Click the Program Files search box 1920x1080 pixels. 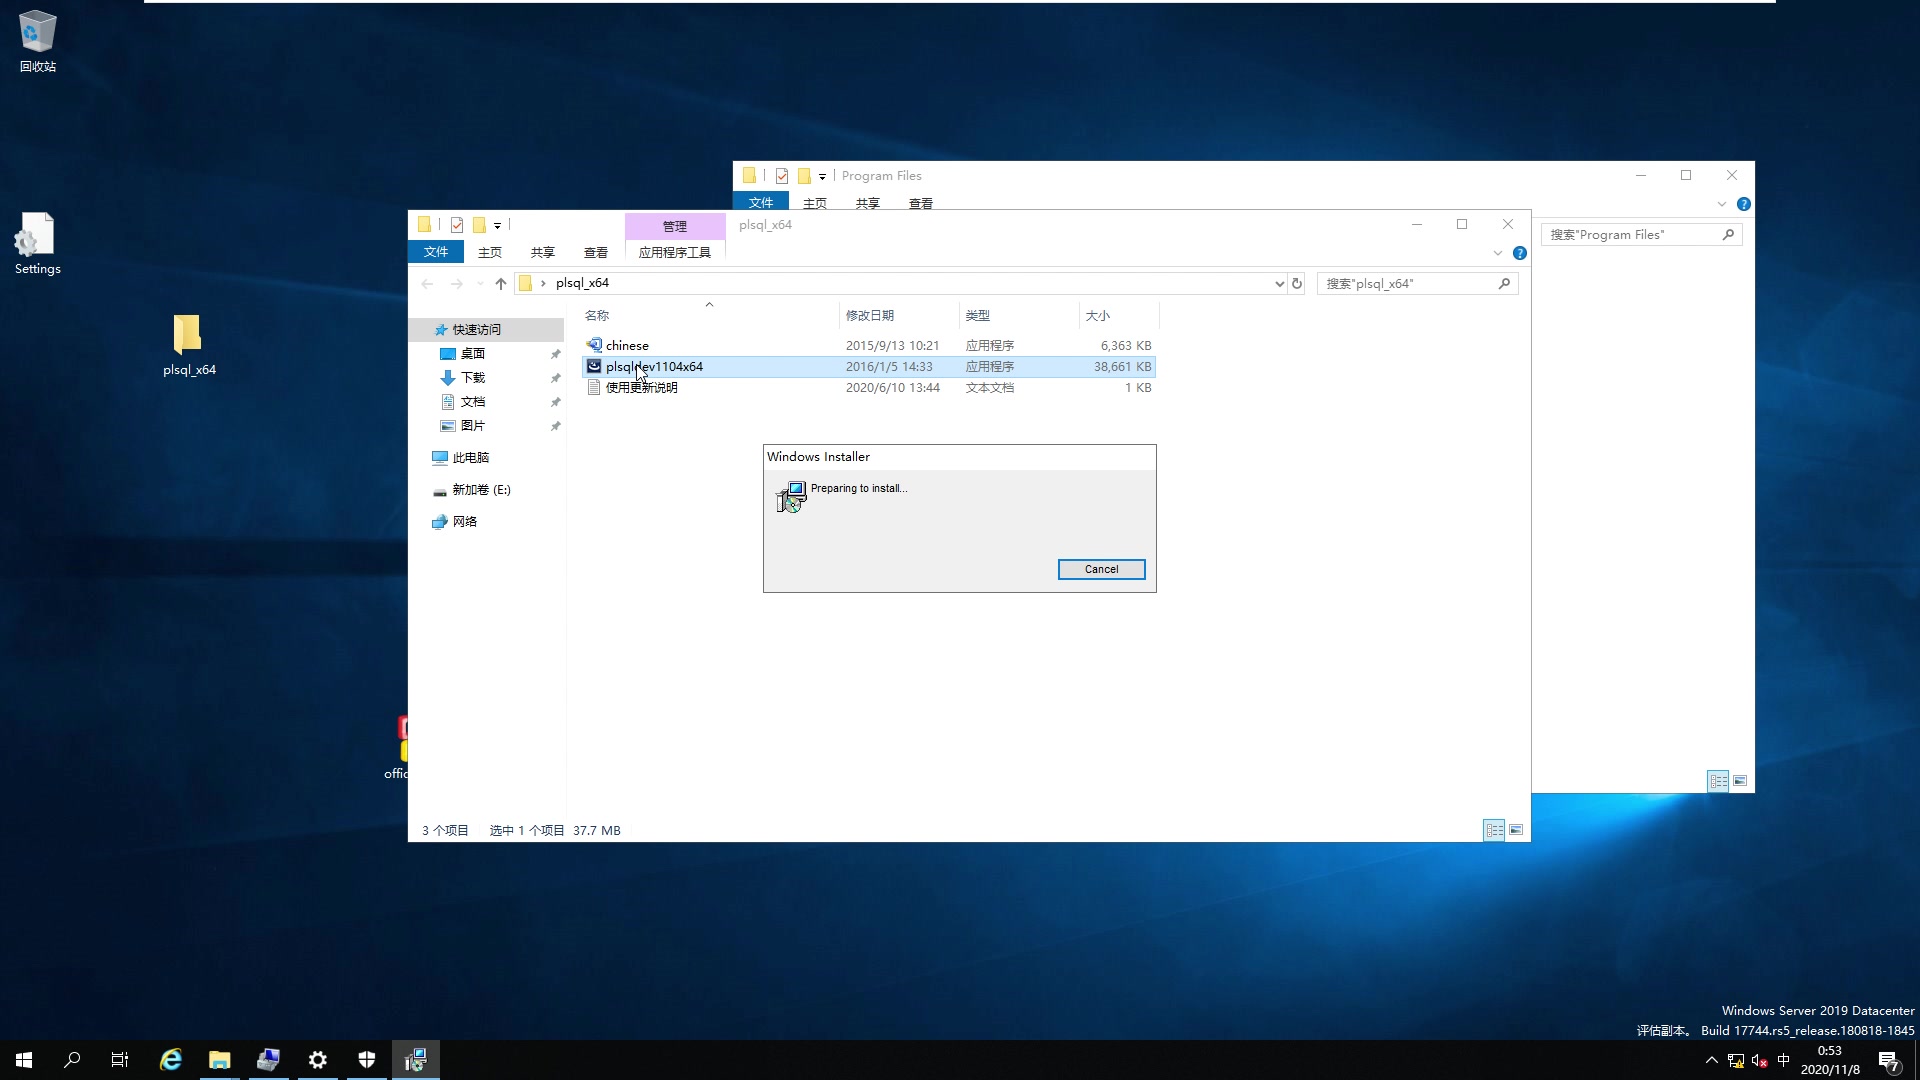pyautogui.click(x=1641, y=234)
